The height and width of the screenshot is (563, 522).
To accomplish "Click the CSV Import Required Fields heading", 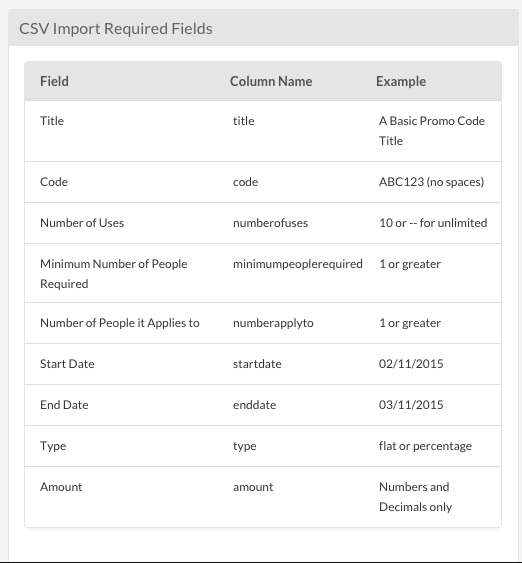I will [116, 29].
